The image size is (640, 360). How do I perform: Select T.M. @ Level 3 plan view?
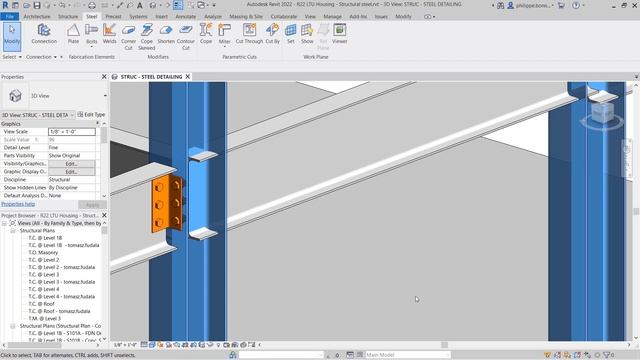pos(44,318)
